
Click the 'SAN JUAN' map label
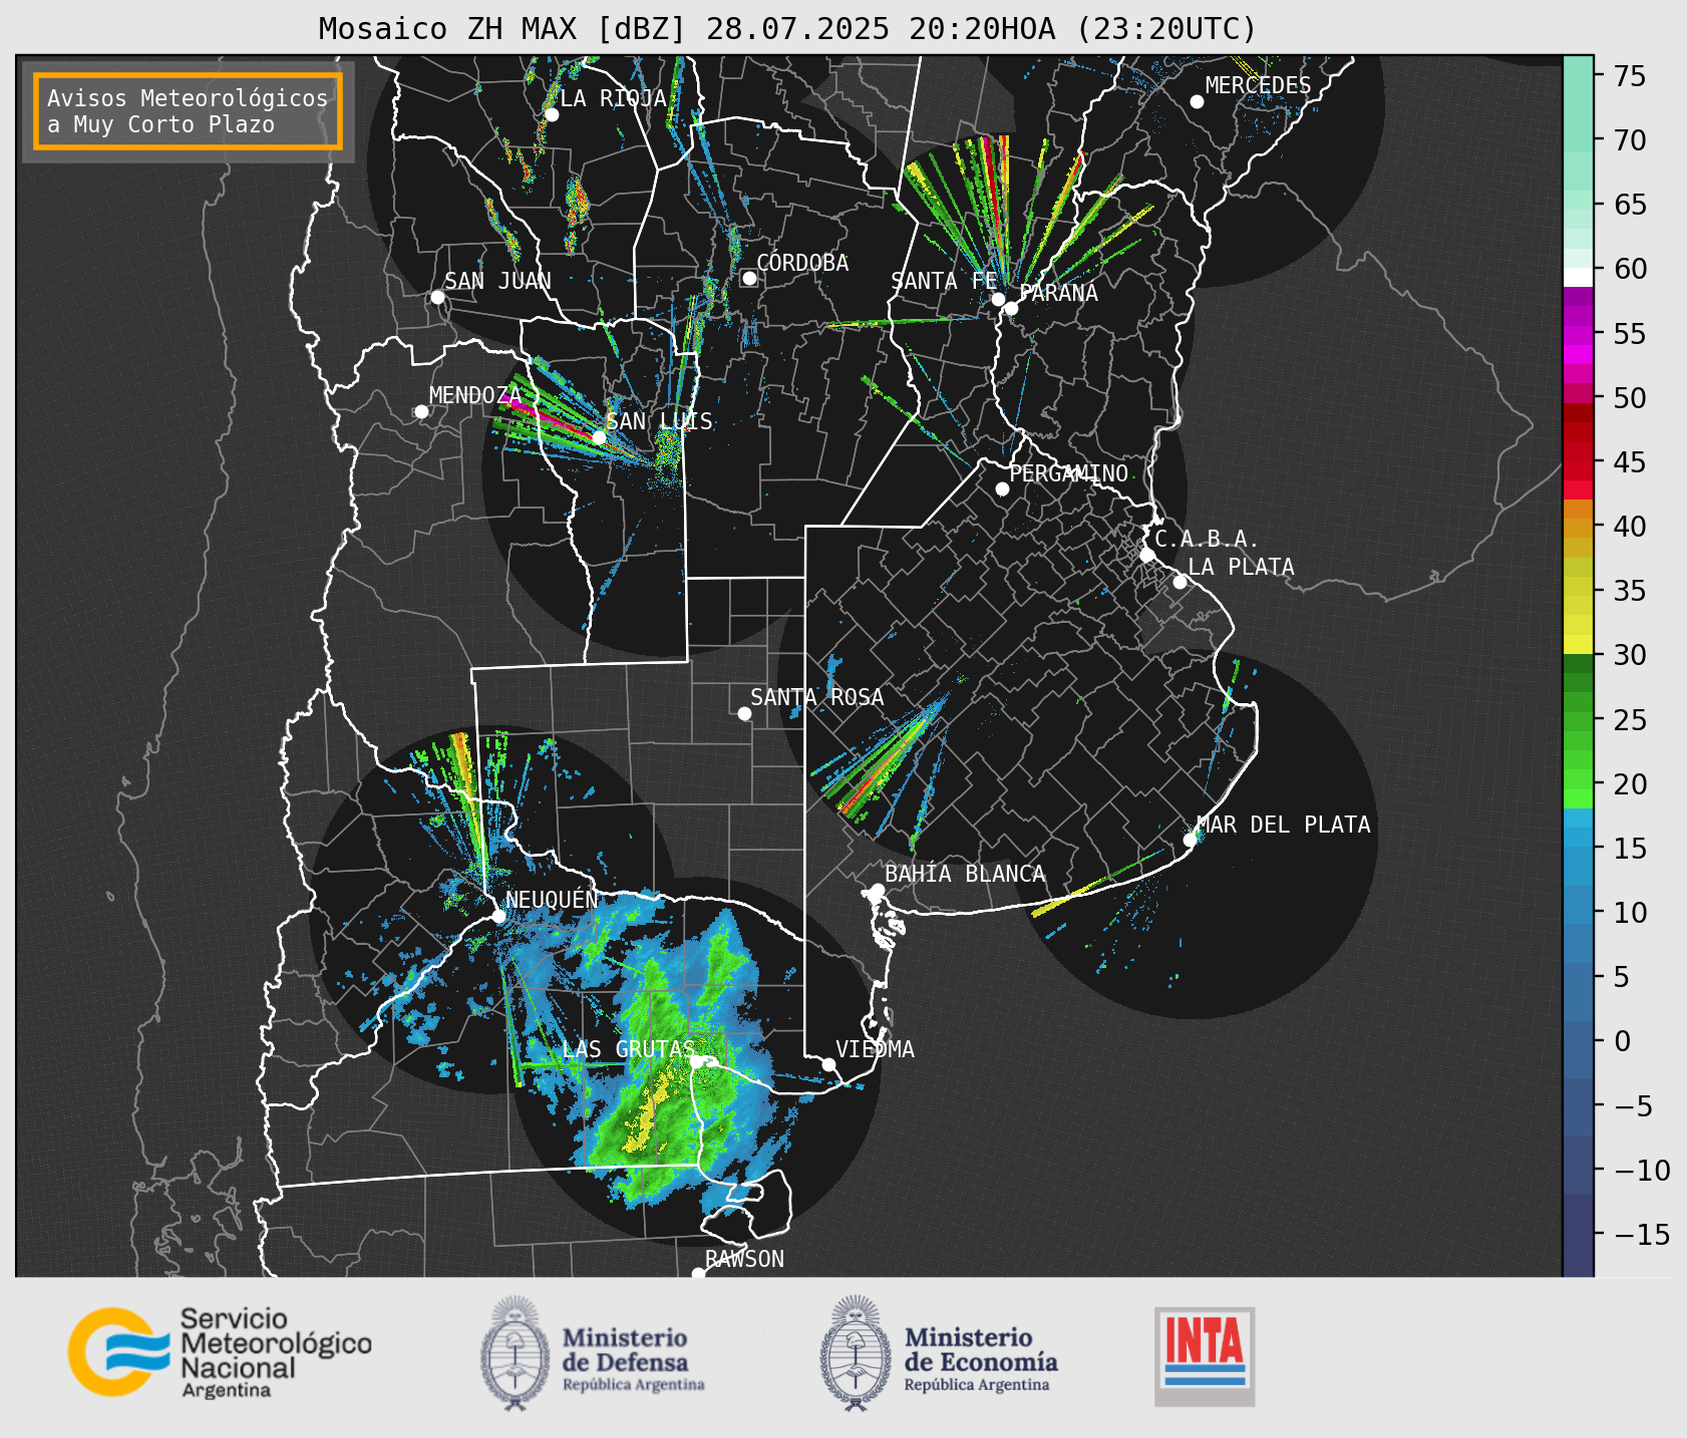(497, 281)
